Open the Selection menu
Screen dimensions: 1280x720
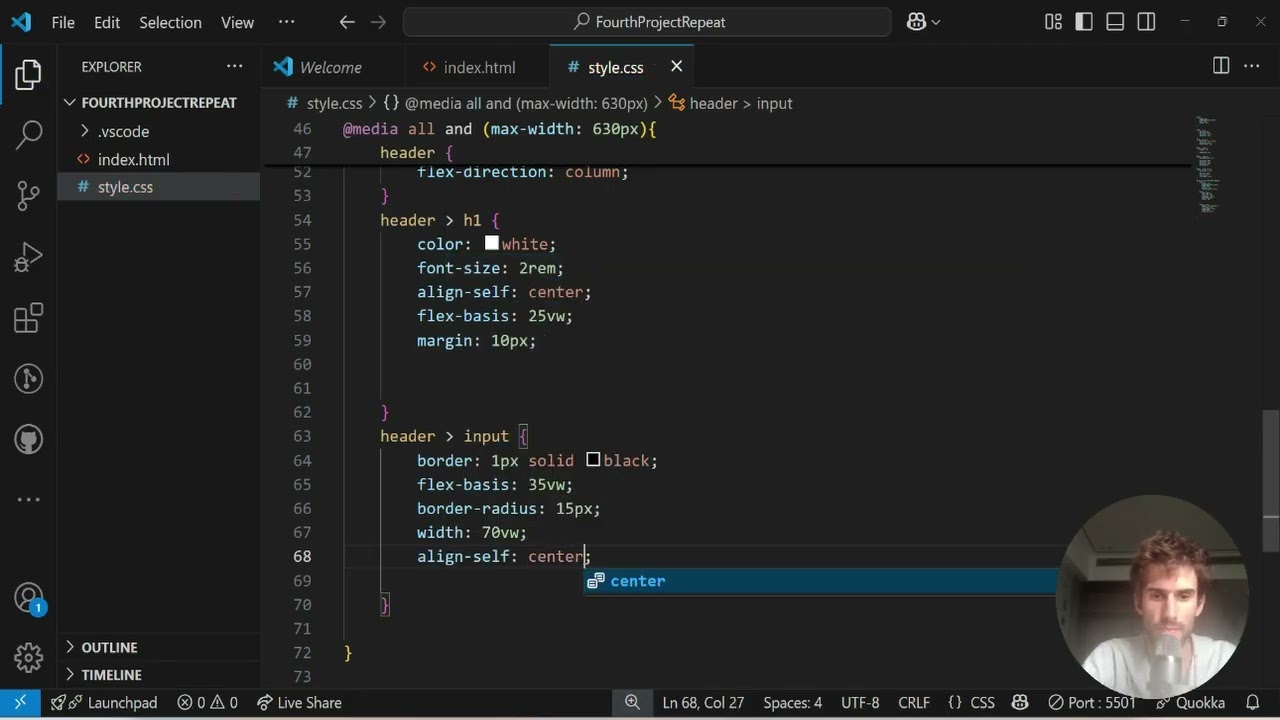pos(170,22)
